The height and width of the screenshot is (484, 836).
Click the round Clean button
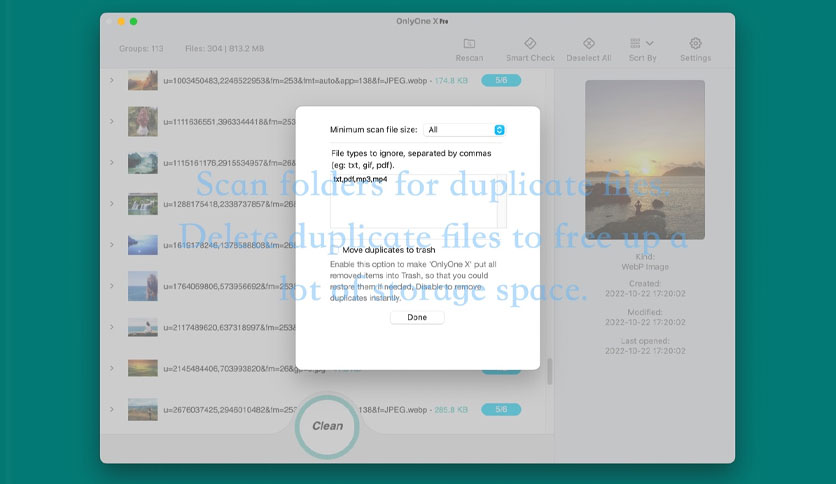click(327, 426)
